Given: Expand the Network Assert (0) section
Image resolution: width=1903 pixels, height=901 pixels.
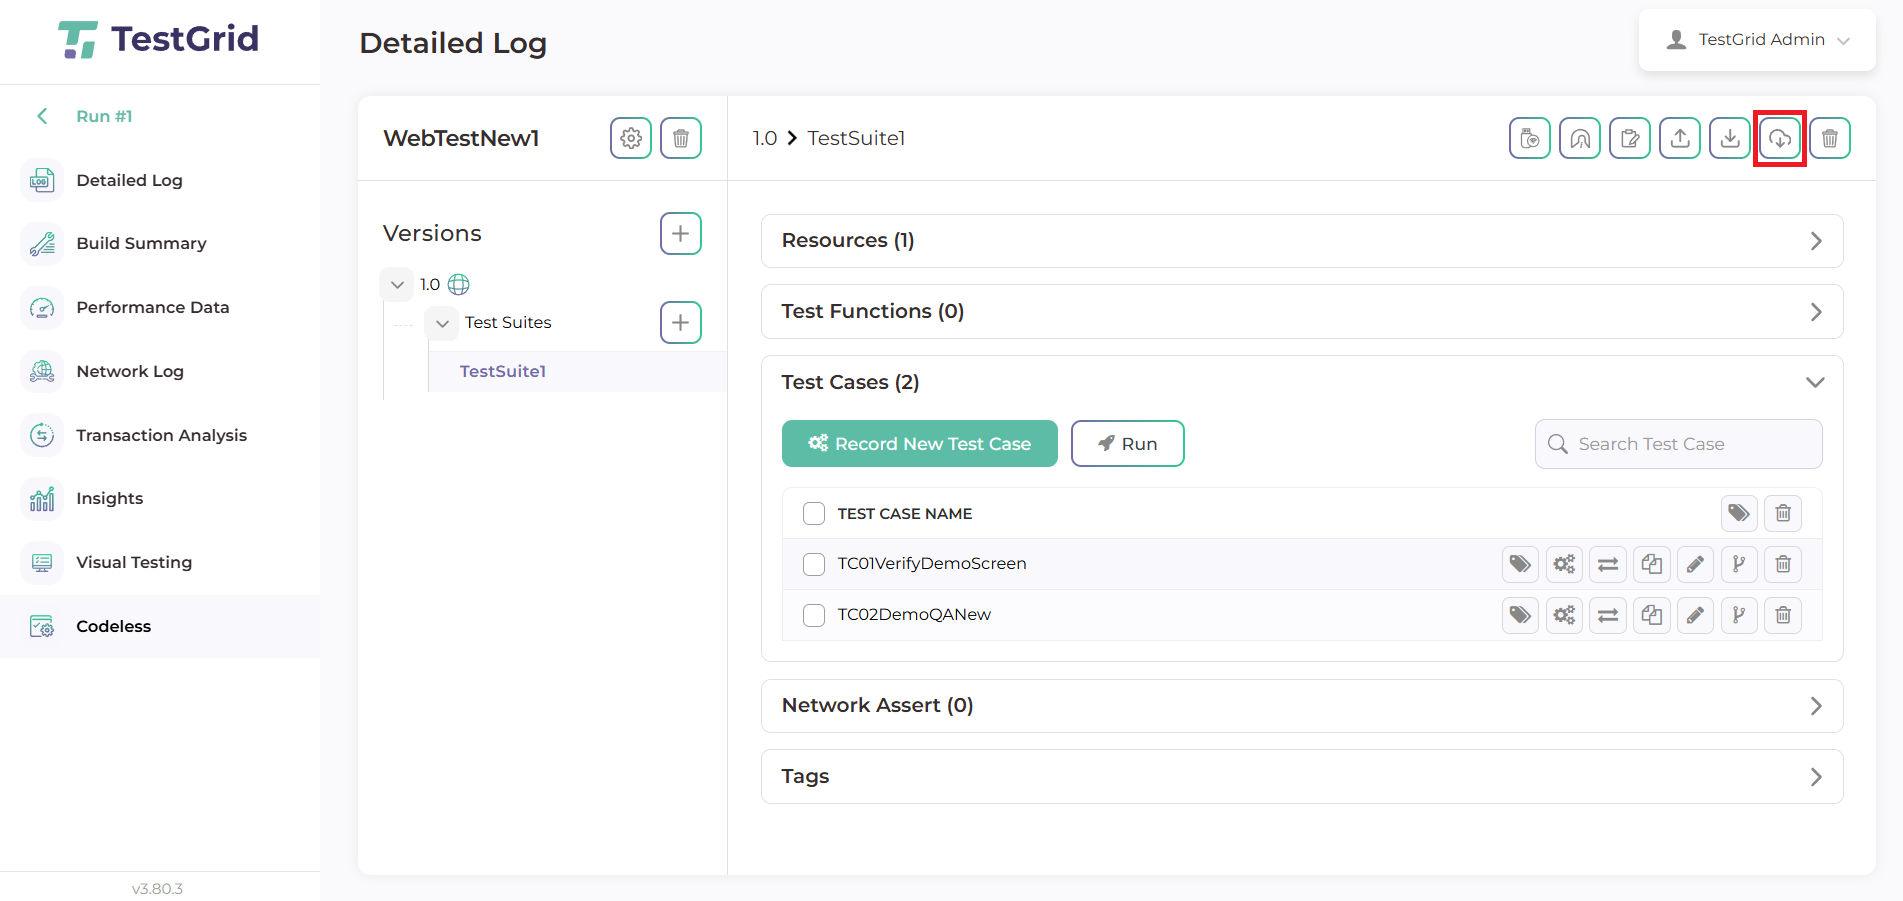Looking at the screenshot, I should [1302, 706].
